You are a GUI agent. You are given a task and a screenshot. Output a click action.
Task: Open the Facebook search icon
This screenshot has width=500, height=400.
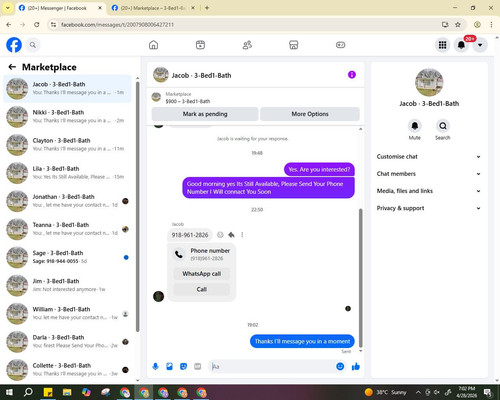33,45
